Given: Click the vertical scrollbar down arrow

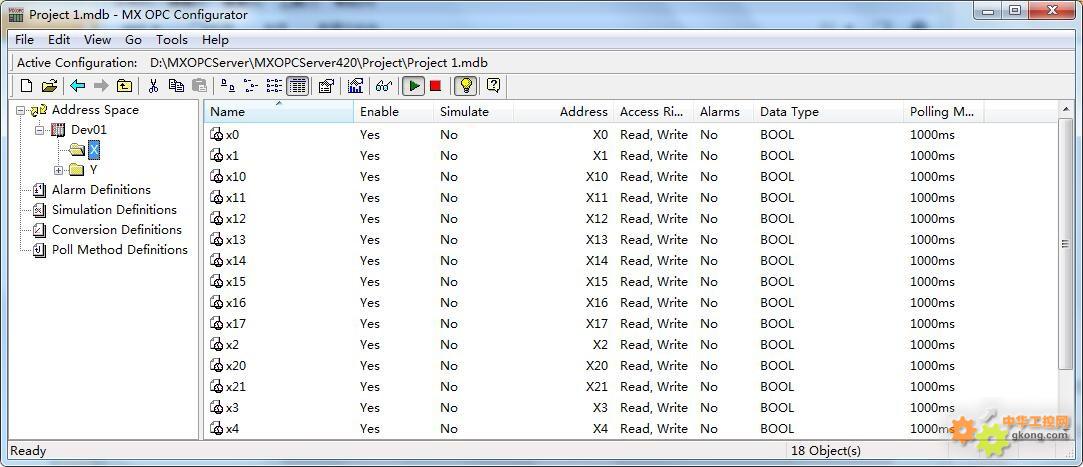Looking at the screenshot, I should pos(1065,428).
